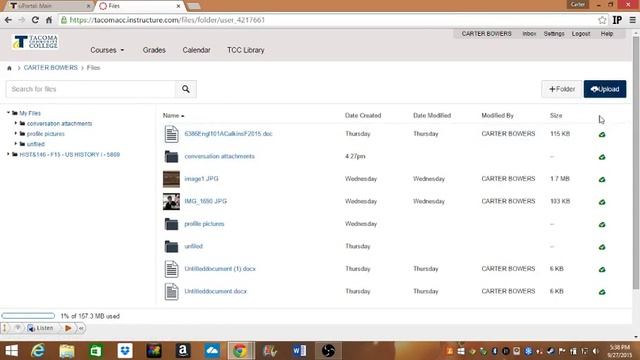Viewport: 640px width, 360px height.
Task: Open the TCC Library menu item
Action: coord(246,50)
